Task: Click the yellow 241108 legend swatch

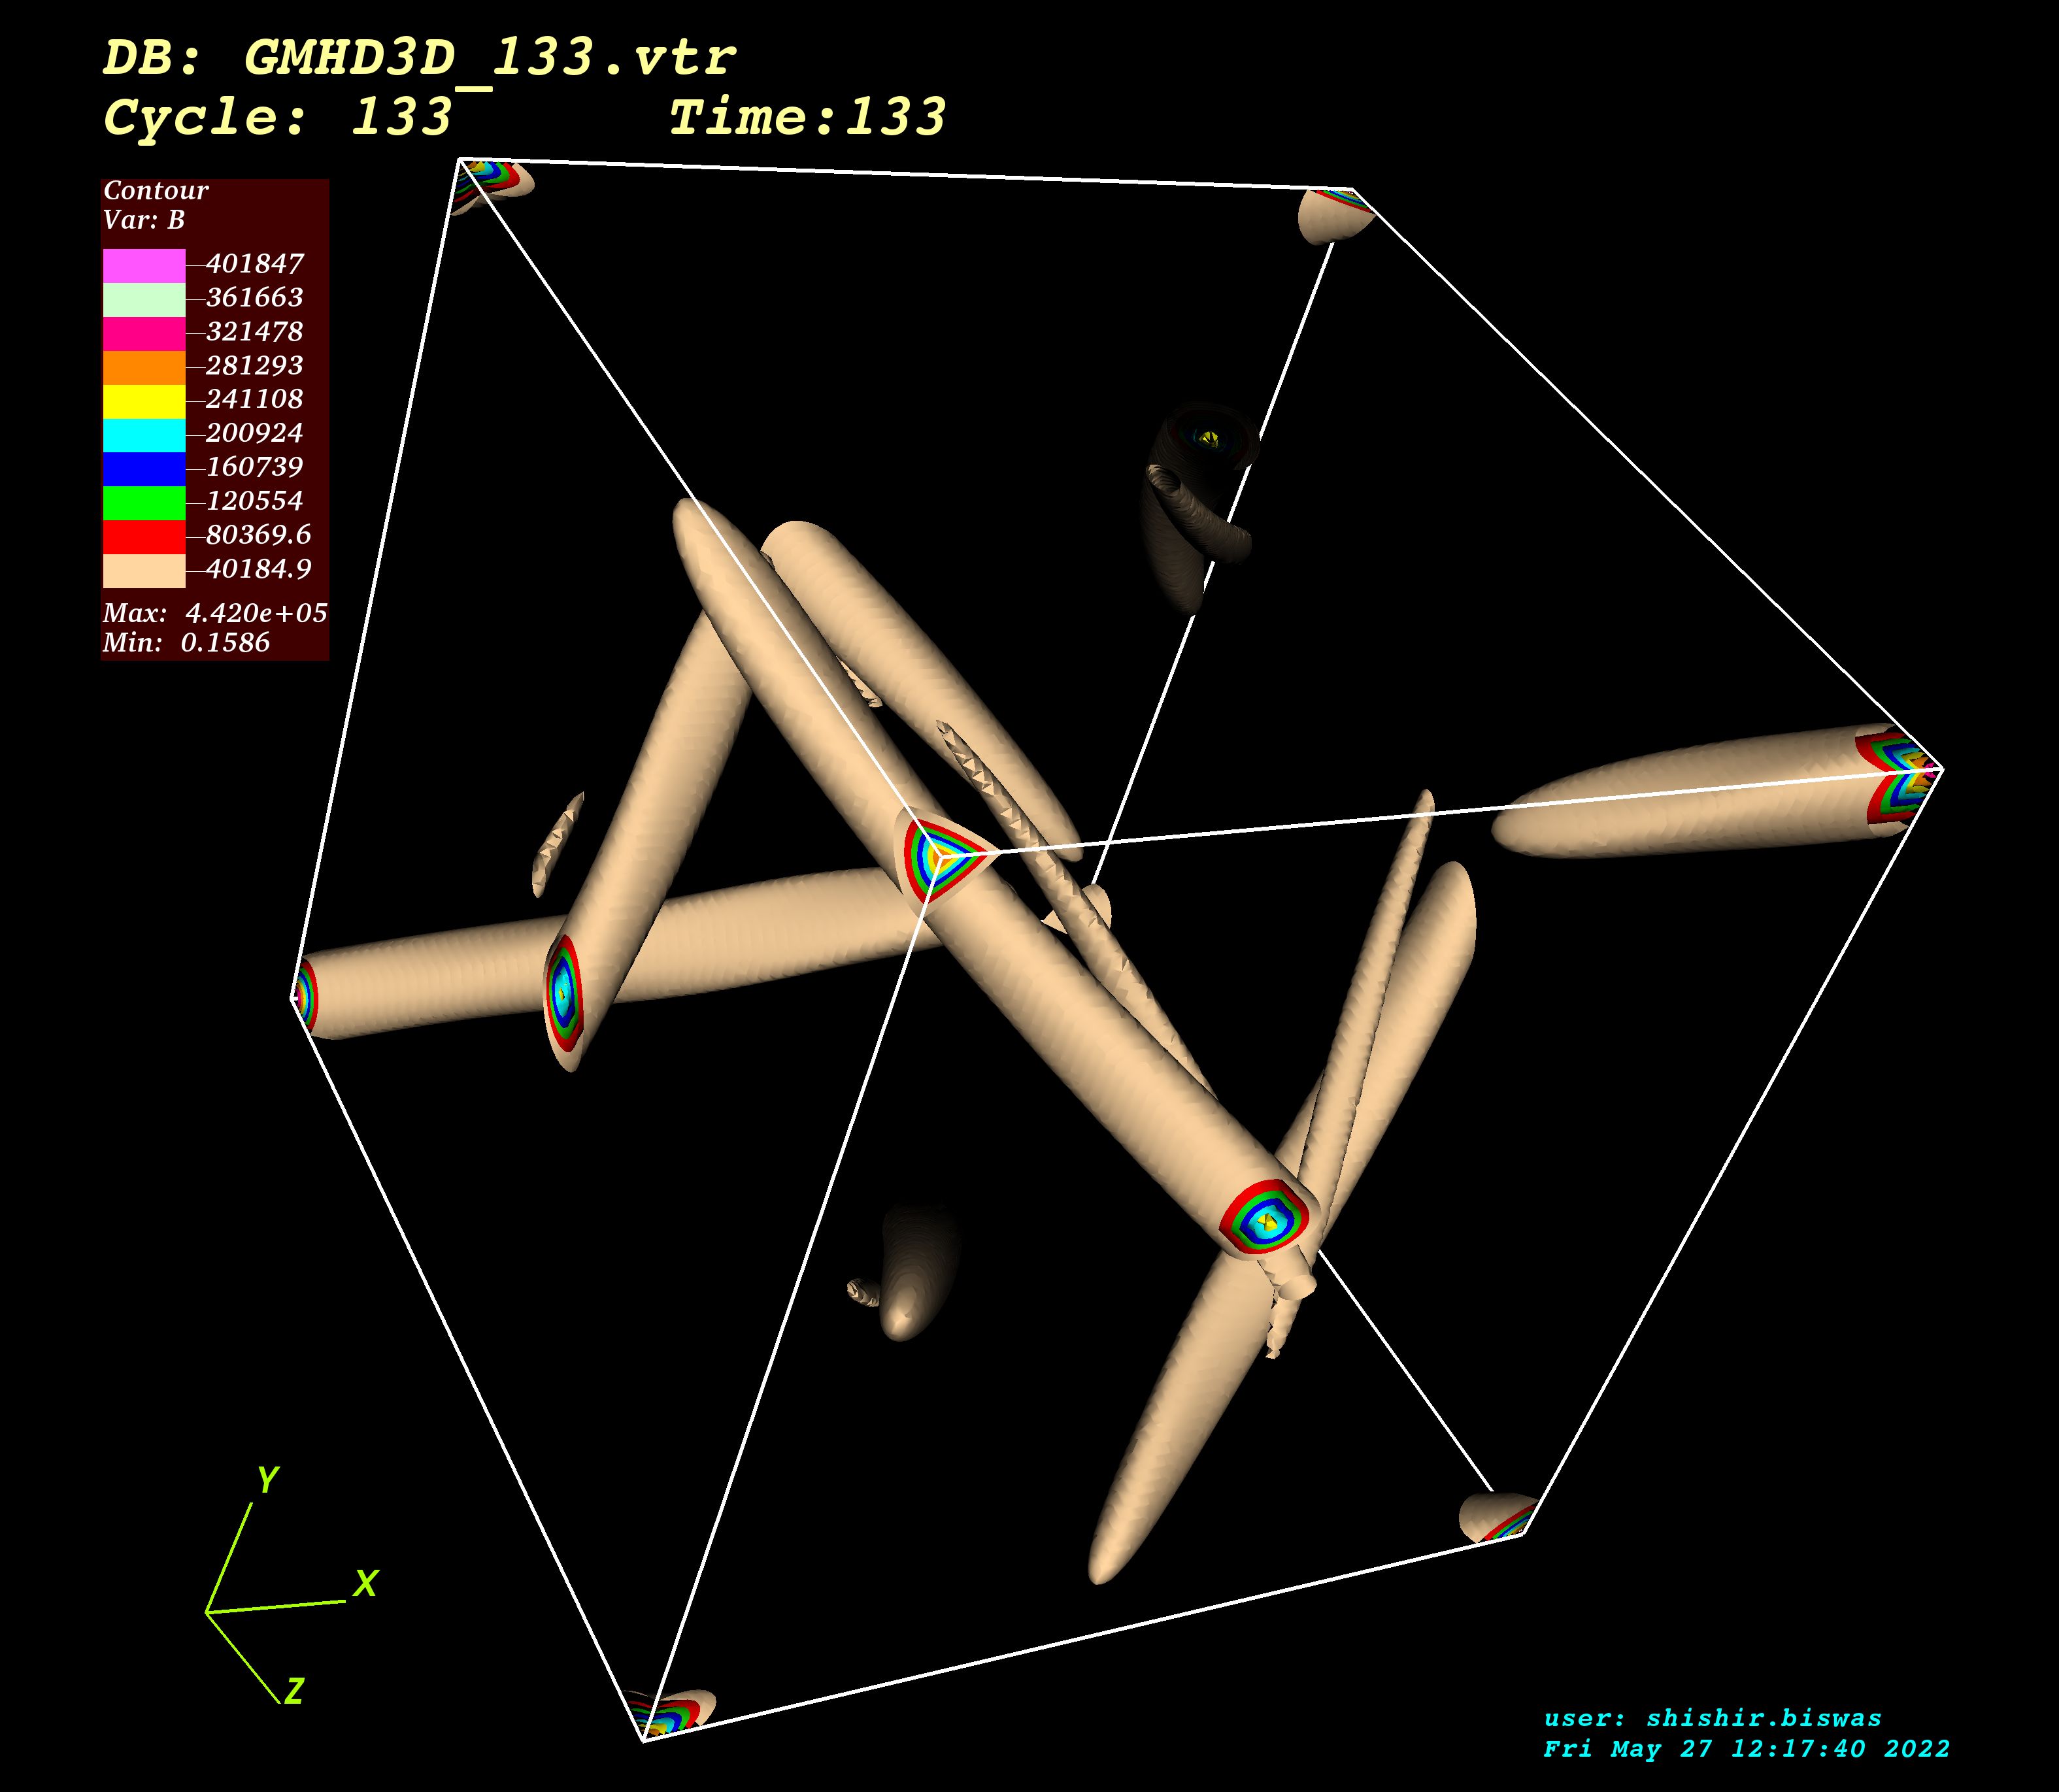Action: click(x=144, y=402)
